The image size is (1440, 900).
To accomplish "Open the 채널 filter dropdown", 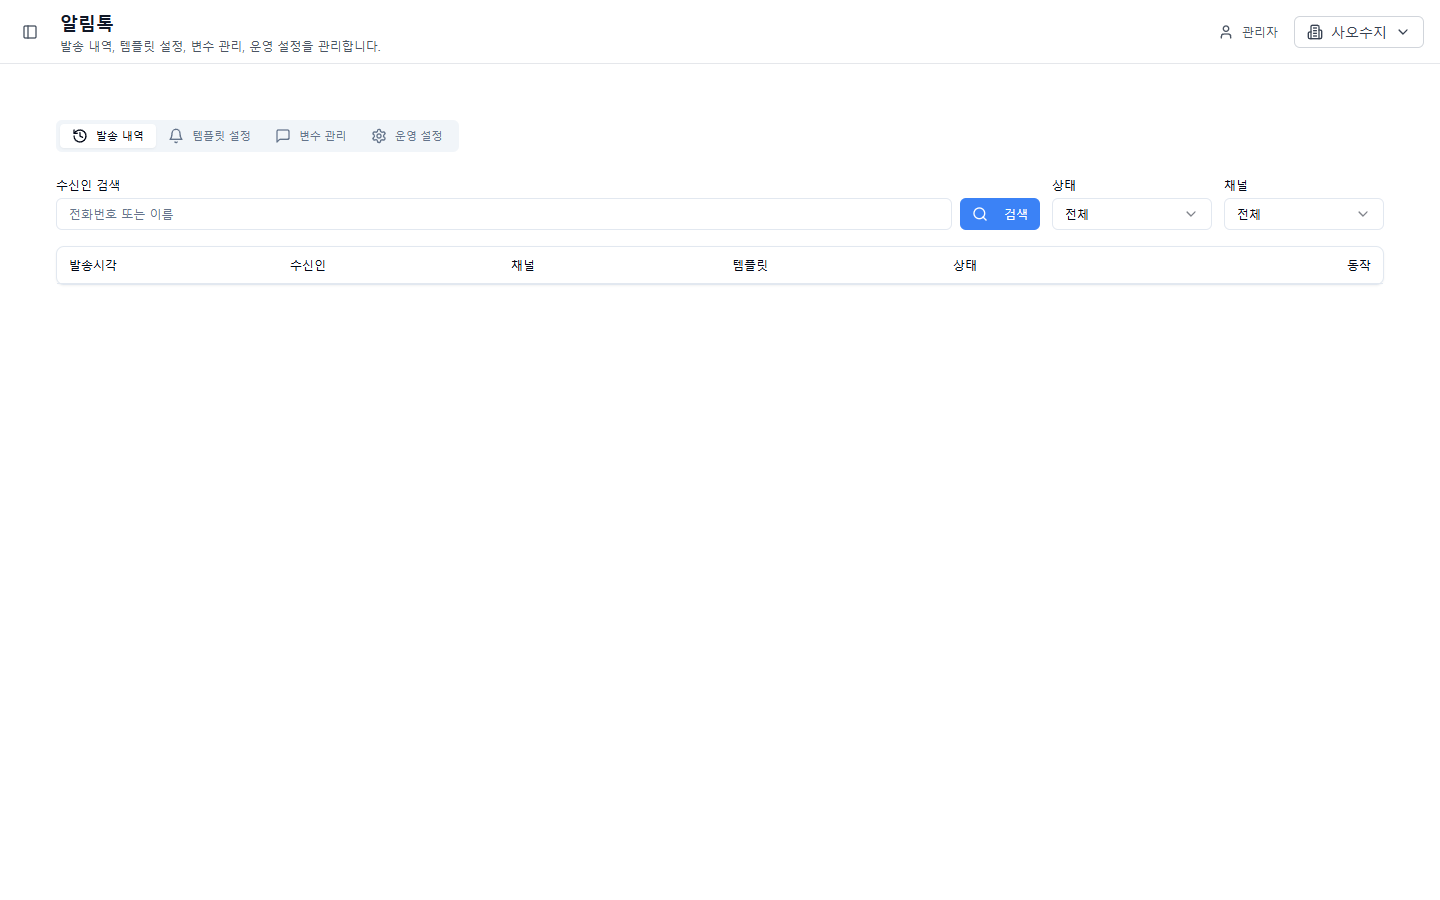I will [x=1303, y=213].
